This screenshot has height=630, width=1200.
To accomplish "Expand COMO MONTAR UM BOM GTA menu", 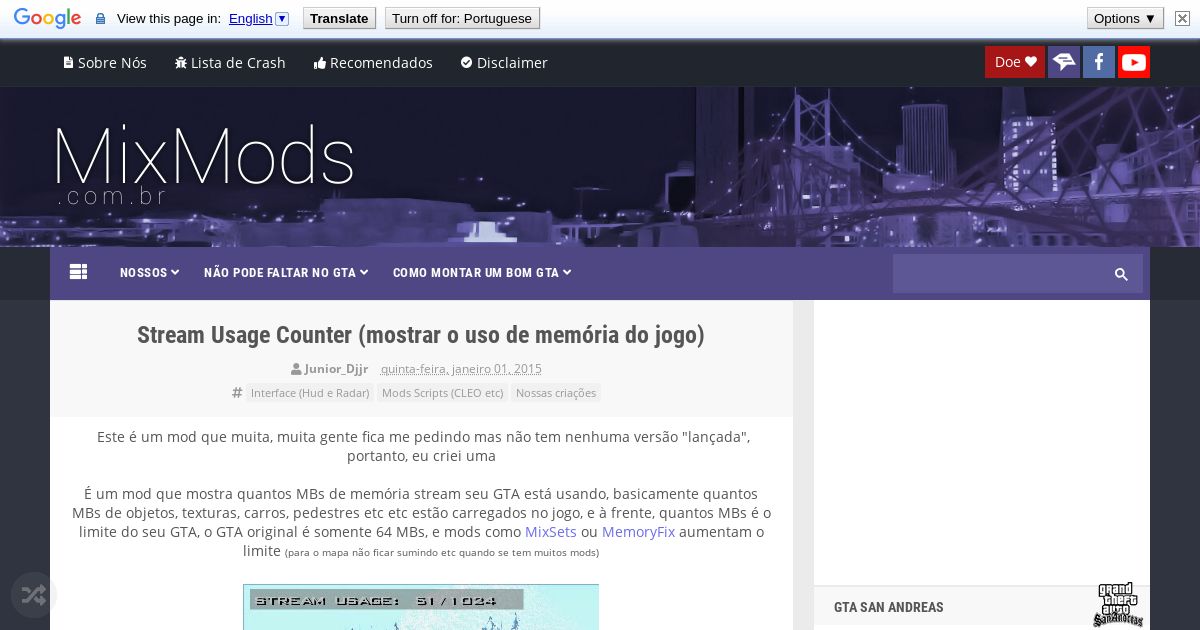I will (x=482, y=273).
